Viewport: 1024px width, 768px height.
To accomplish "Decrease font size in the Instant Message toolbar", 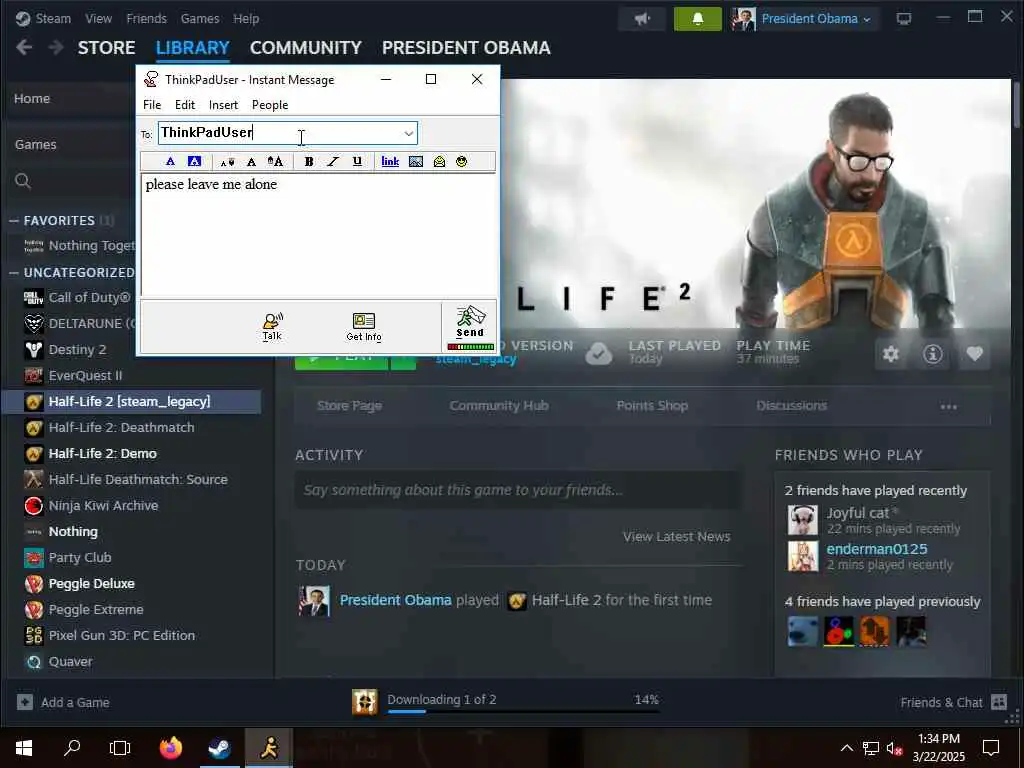I will [x=227, y=162].
